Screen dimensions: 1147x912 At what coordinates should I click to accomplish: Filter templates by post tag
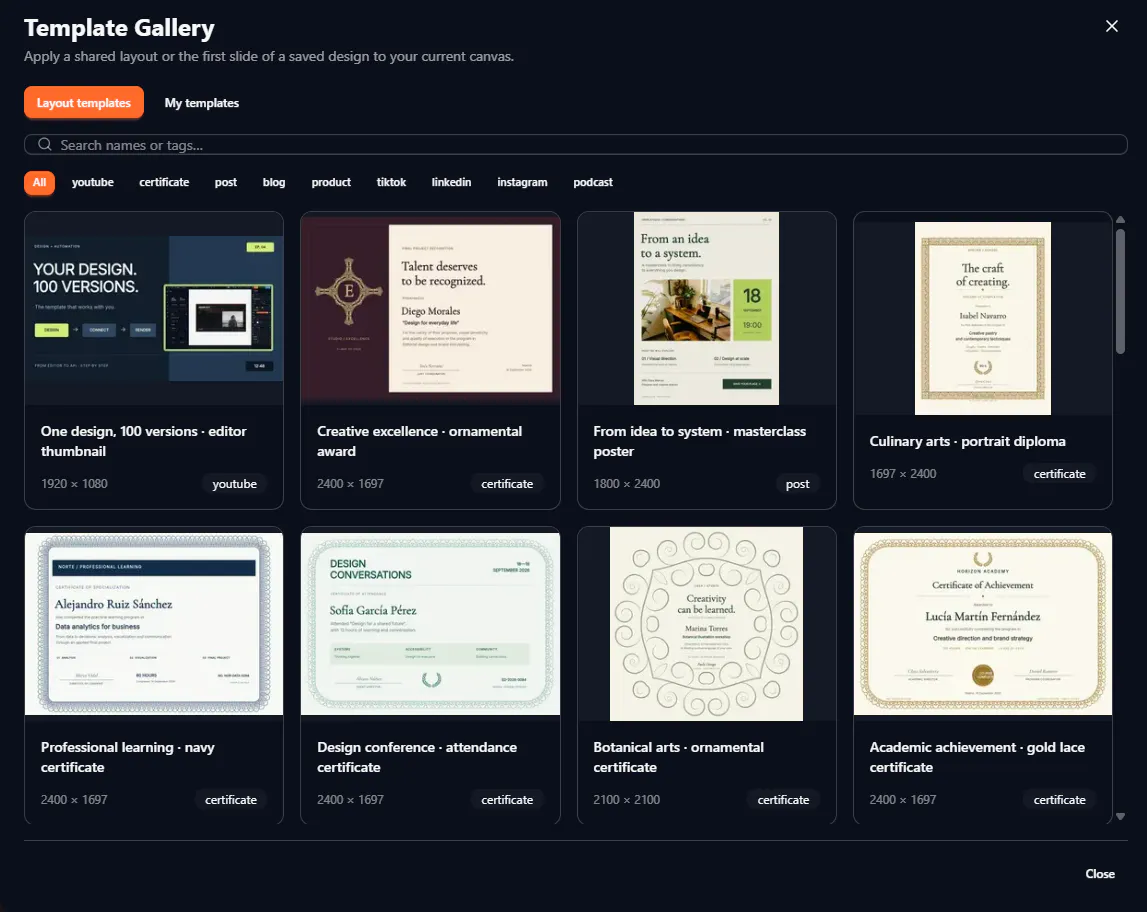point(226,182)
